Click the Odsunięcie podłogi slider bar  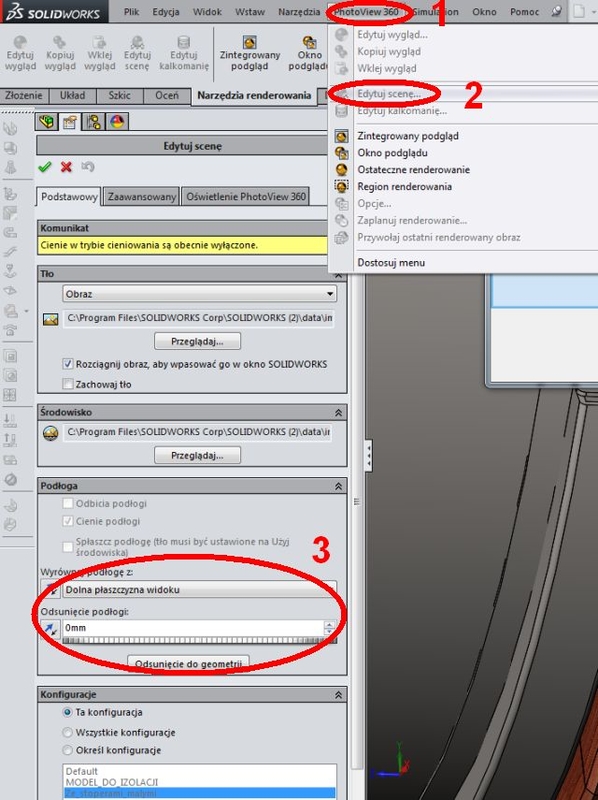[x=200, y=640]
